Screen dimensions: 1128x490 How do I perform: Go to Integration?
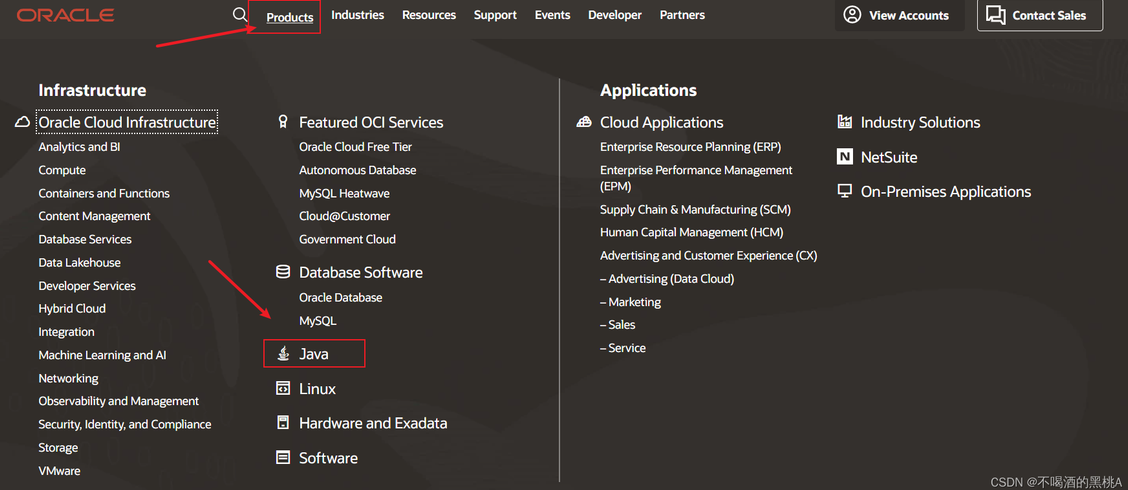66,332
